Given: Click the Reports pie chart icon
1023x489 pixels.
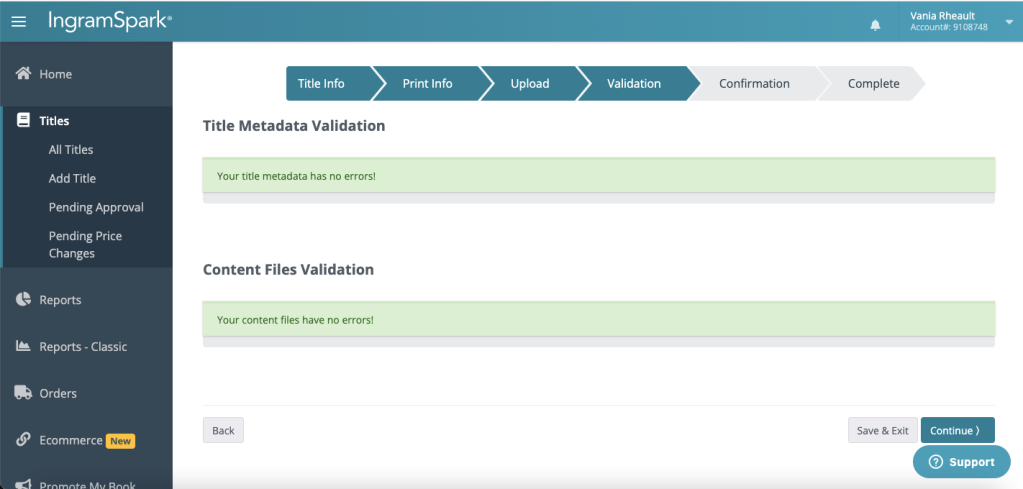Looking at the screenshot, I should click(x=23, y=300).
